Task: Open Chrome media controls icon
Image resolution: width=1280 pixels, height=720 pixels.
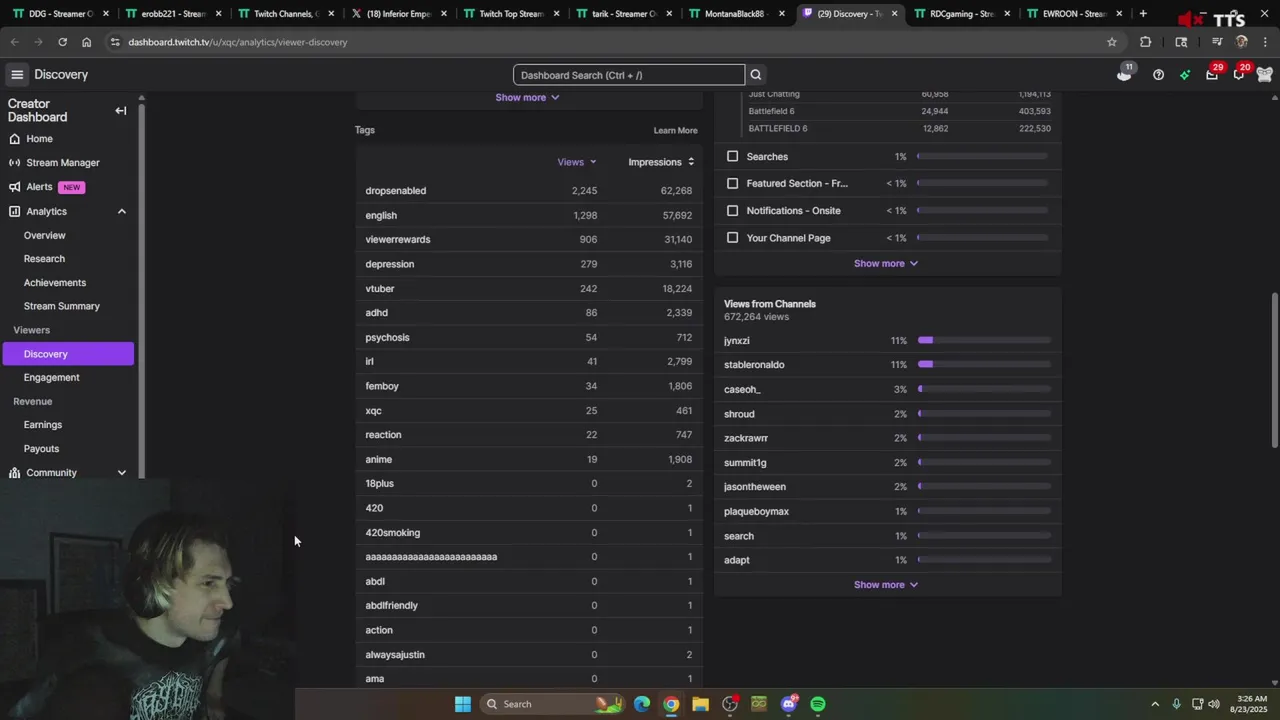Action: click(x=1217, y=42)
